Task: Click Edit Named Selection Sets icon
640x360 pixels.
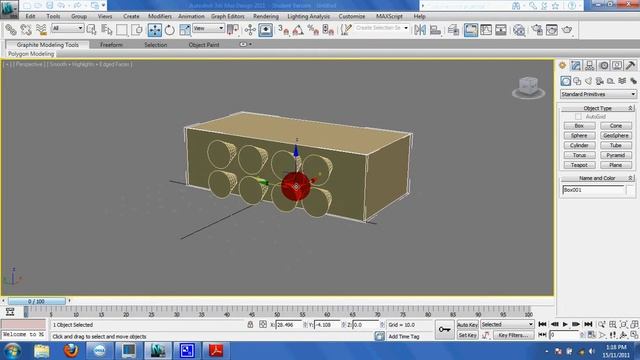Action: [x=346, y=29]
